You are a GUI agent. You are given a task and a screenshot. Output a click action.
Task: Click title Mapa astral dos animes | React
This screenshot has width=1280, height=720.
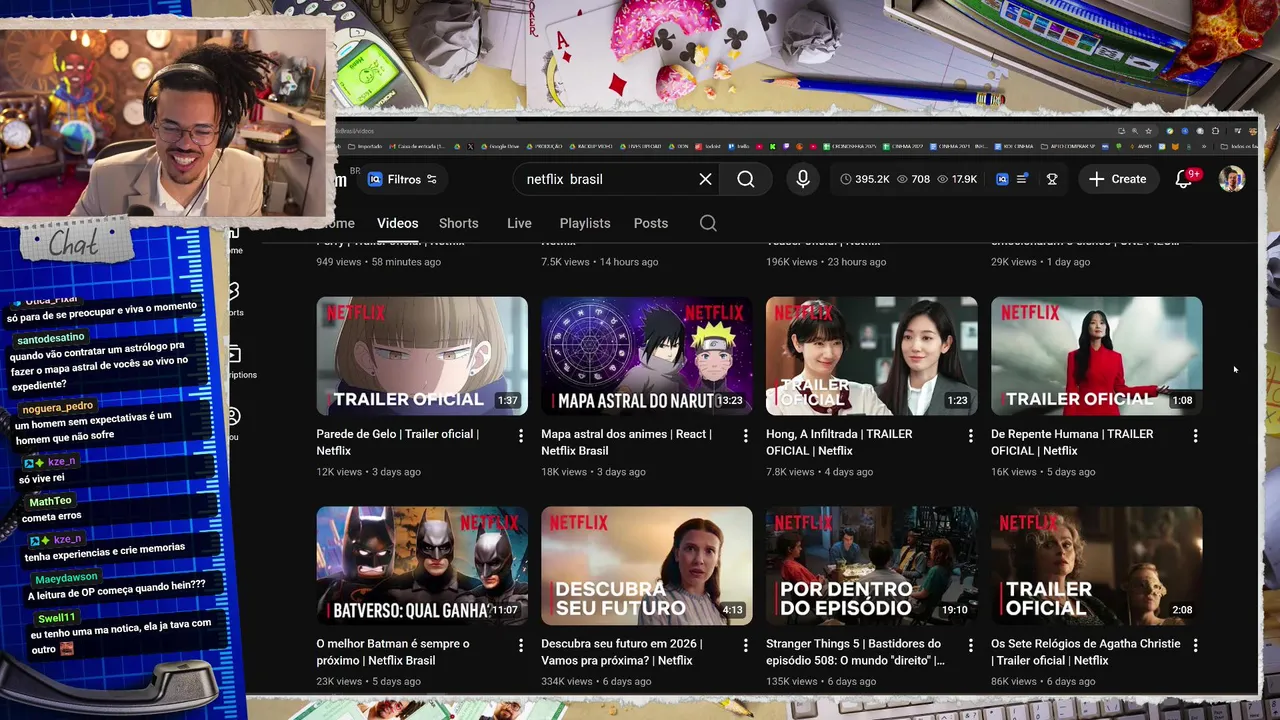(626, 442)
